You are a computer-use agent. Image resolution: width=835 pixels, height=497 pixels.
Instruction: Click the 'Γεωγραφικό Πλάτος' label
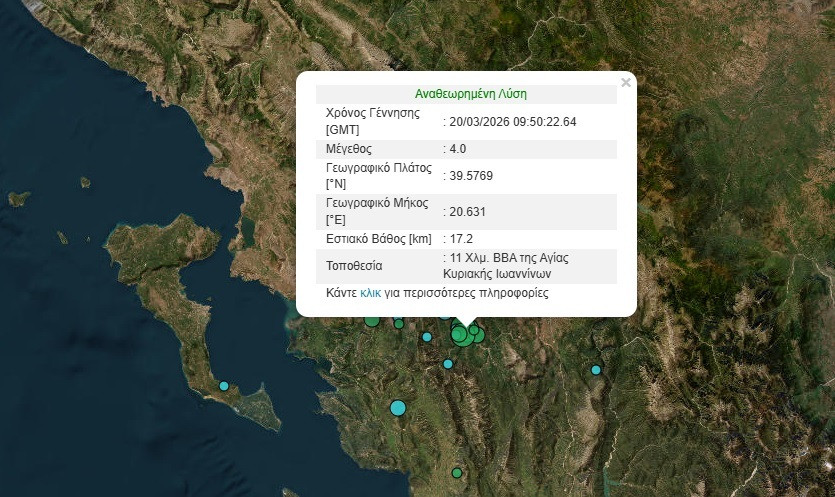(379, 168)
